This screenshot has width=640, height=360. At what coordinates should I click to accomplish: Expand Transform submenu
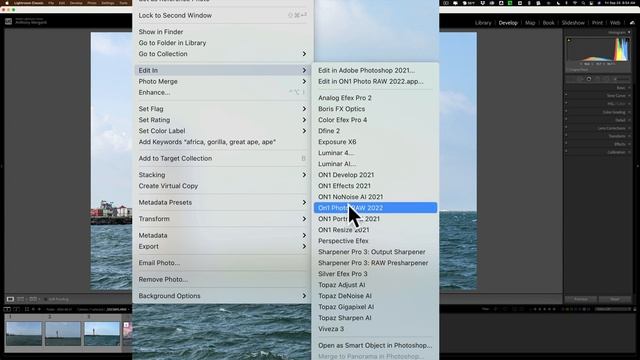click(x=223, y=219)
